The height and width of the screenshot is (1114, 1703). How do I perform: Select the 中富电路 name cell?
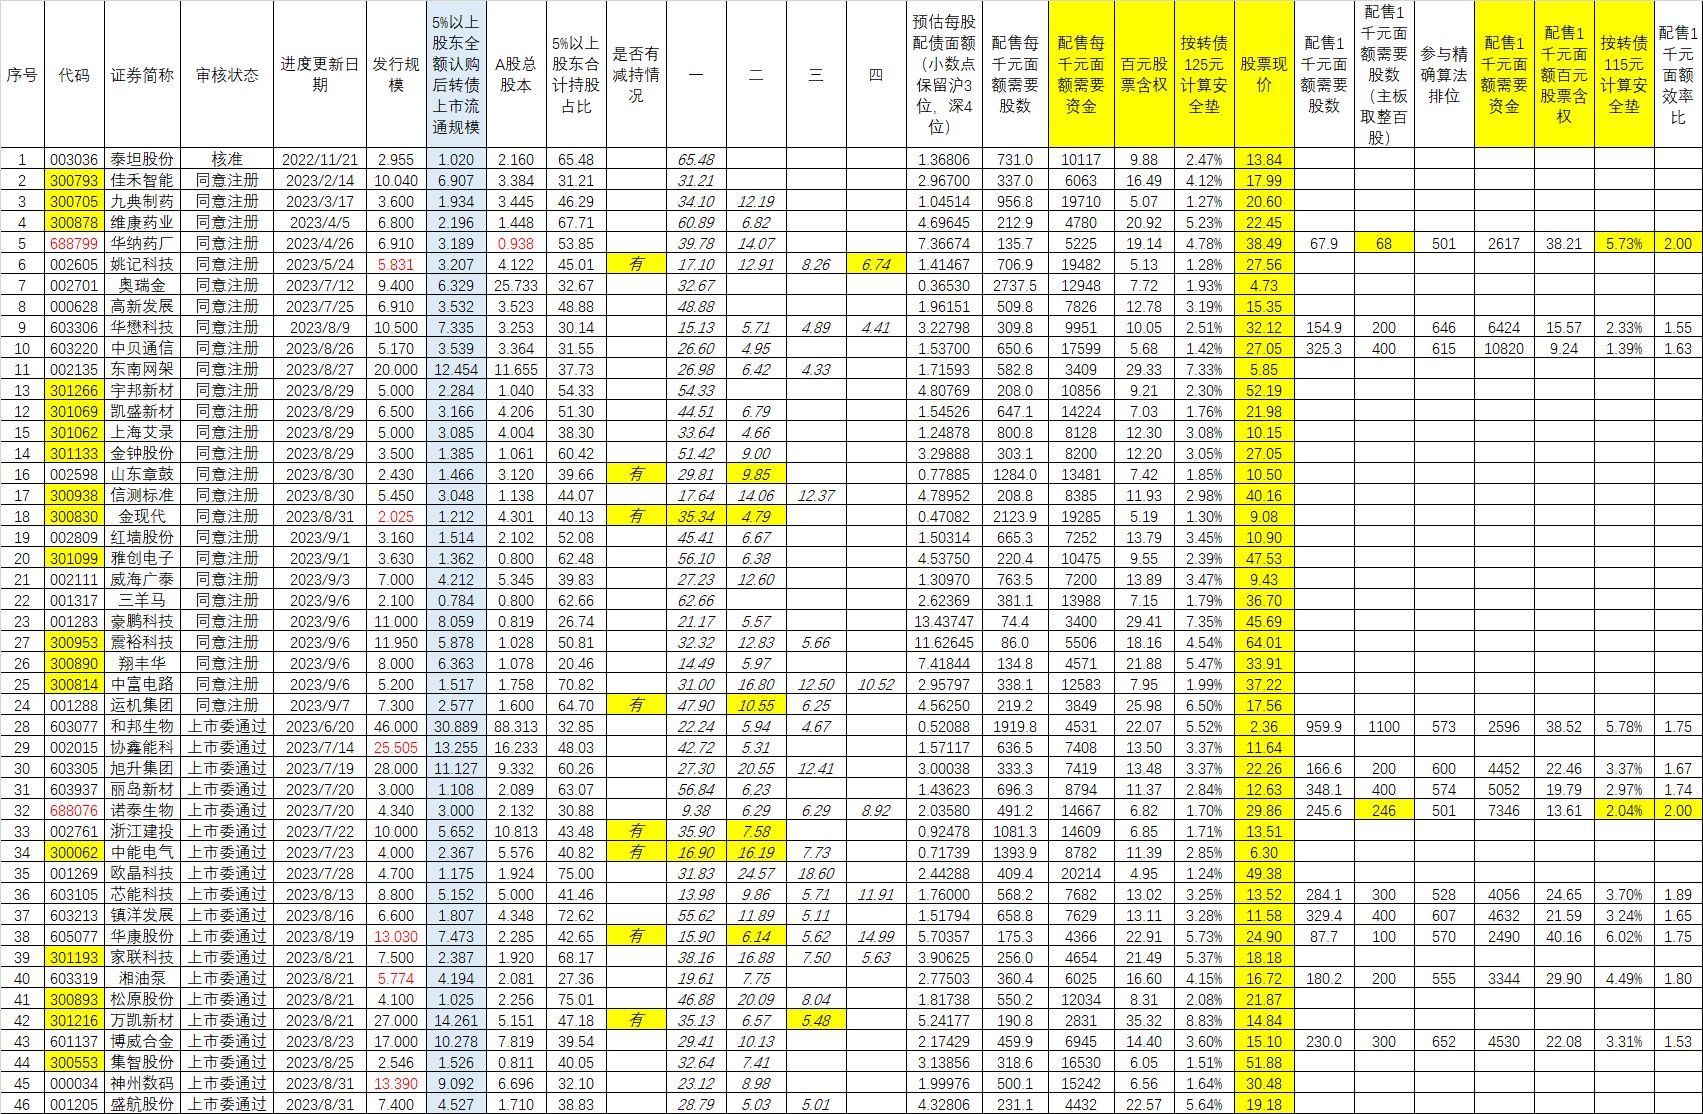[x=142, y=684]
